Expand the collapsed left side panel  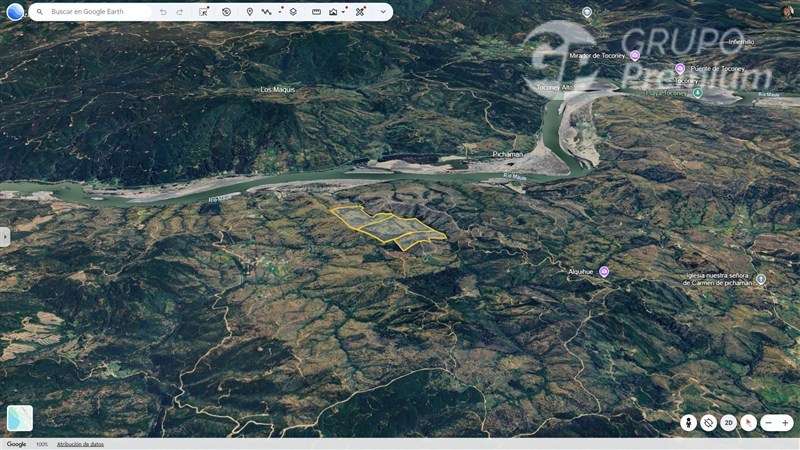(5, 237)
